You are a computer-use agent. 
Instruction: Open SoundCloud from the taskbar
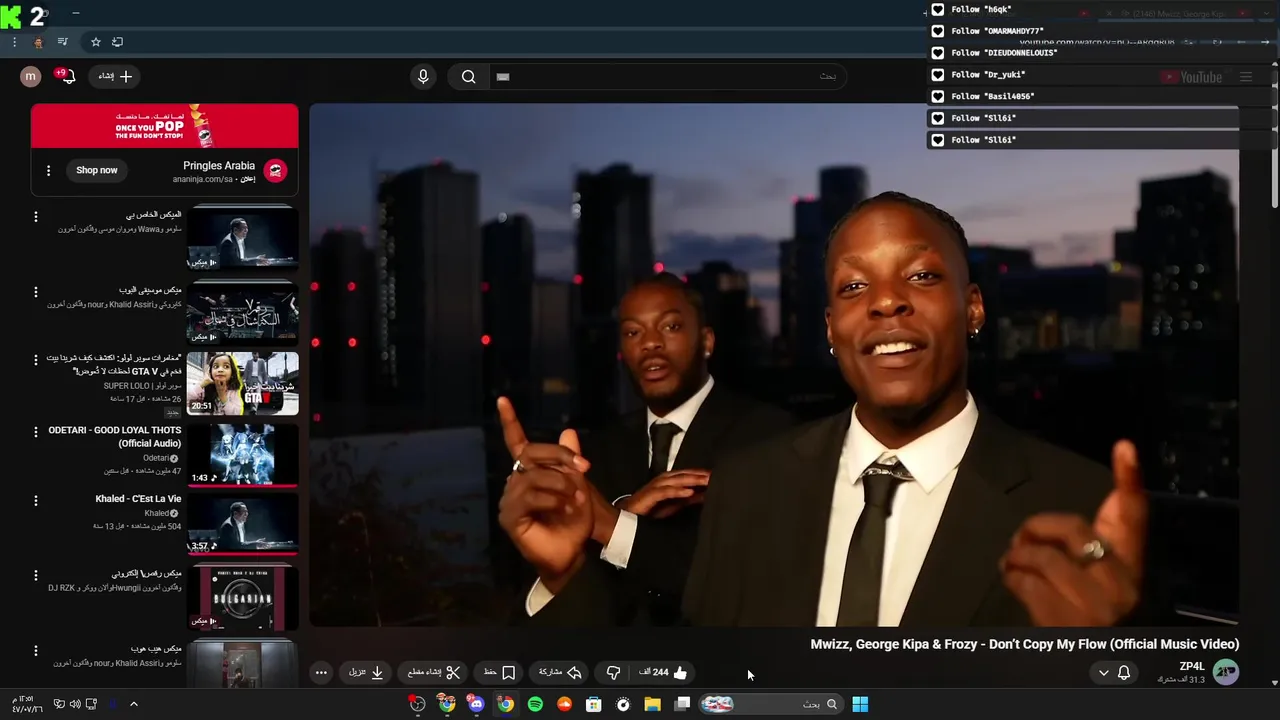pyautogui.click(x=564, y=704)
